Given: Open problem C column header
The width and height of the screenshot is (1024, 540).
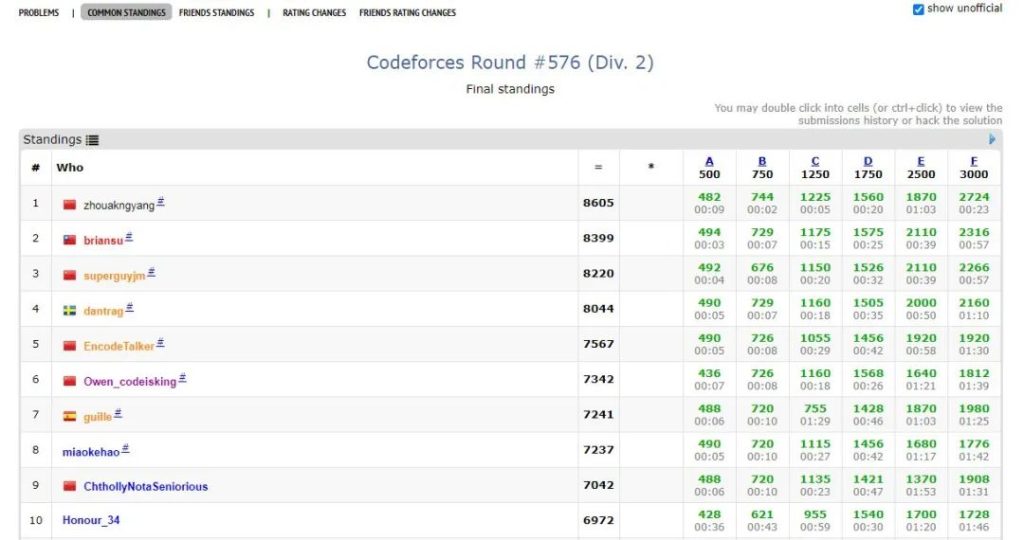Looking at the screenshot, I should click(x=815, y=161).
